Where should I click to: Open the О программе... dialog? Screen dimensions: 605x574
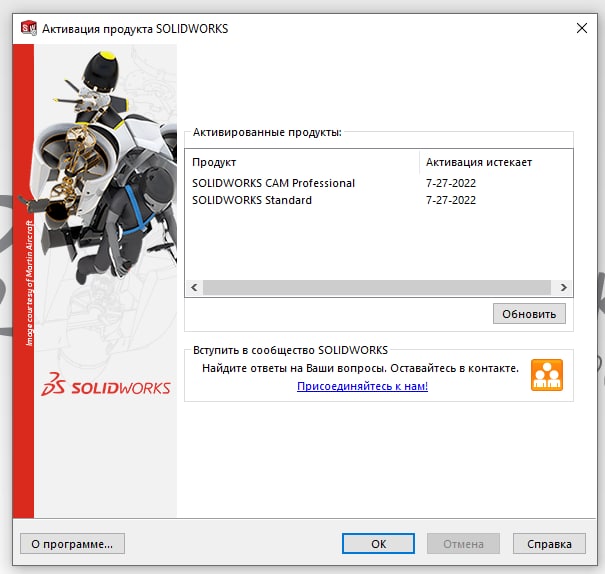(72, 544)
